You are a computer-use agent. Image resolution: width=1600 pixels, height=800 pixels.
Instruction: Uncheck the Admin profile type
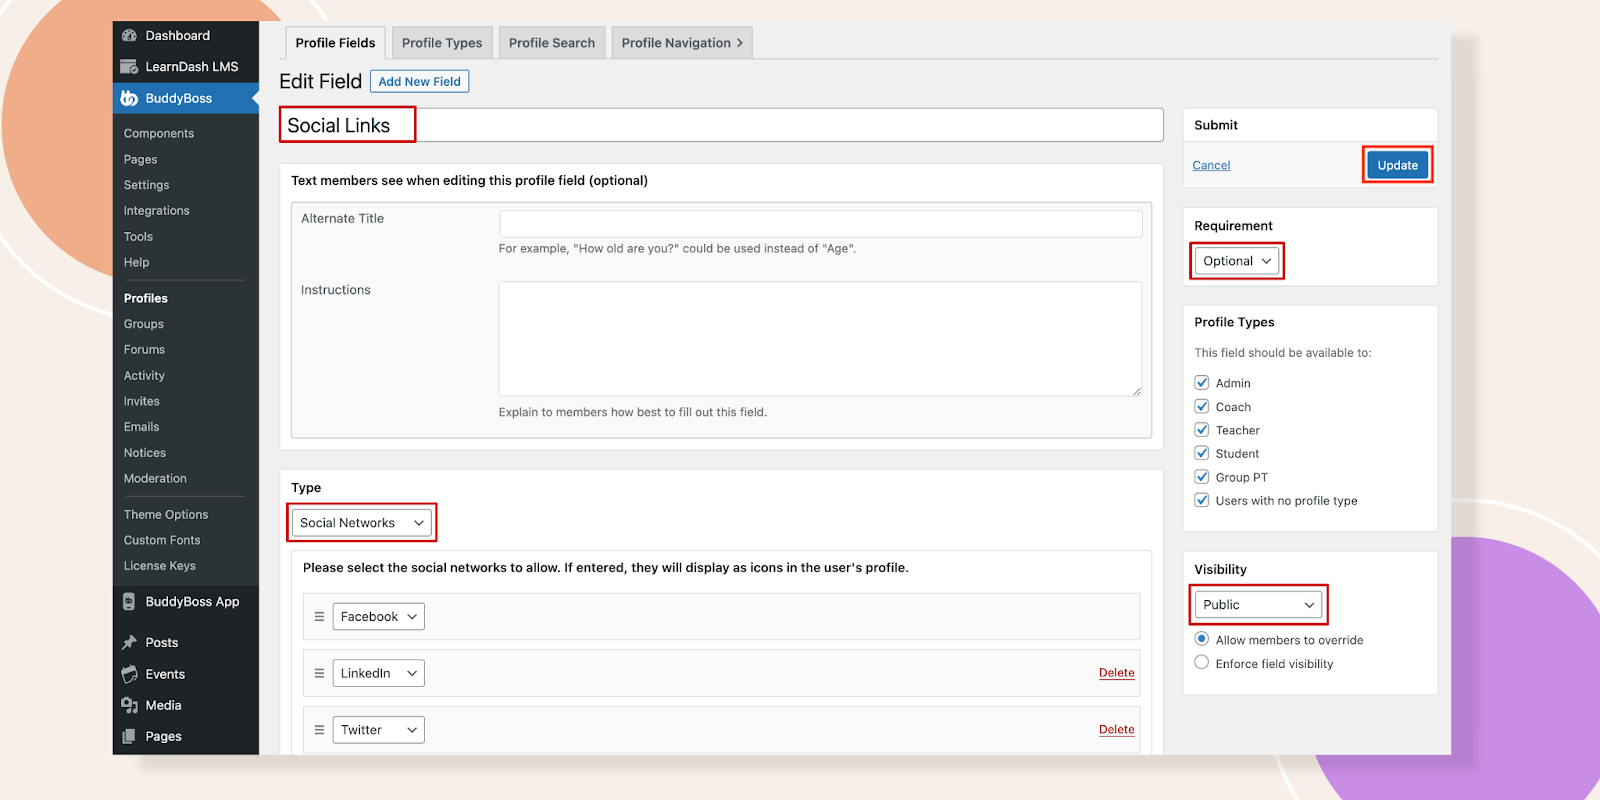point(1202,383)
